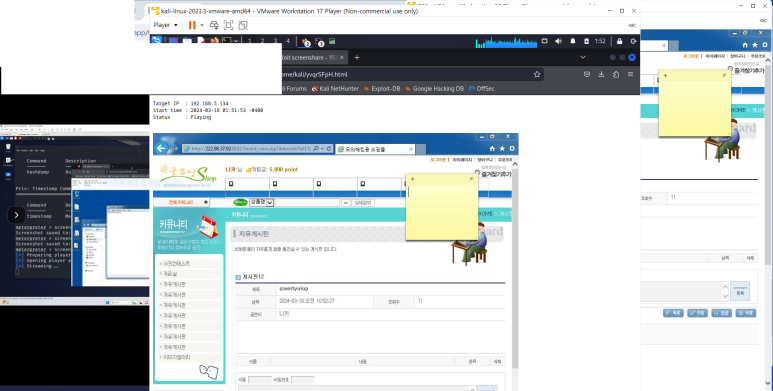Switch to workspace 1 in Kali panel
This screenshot has height=391, width=773.
(249, 41)
